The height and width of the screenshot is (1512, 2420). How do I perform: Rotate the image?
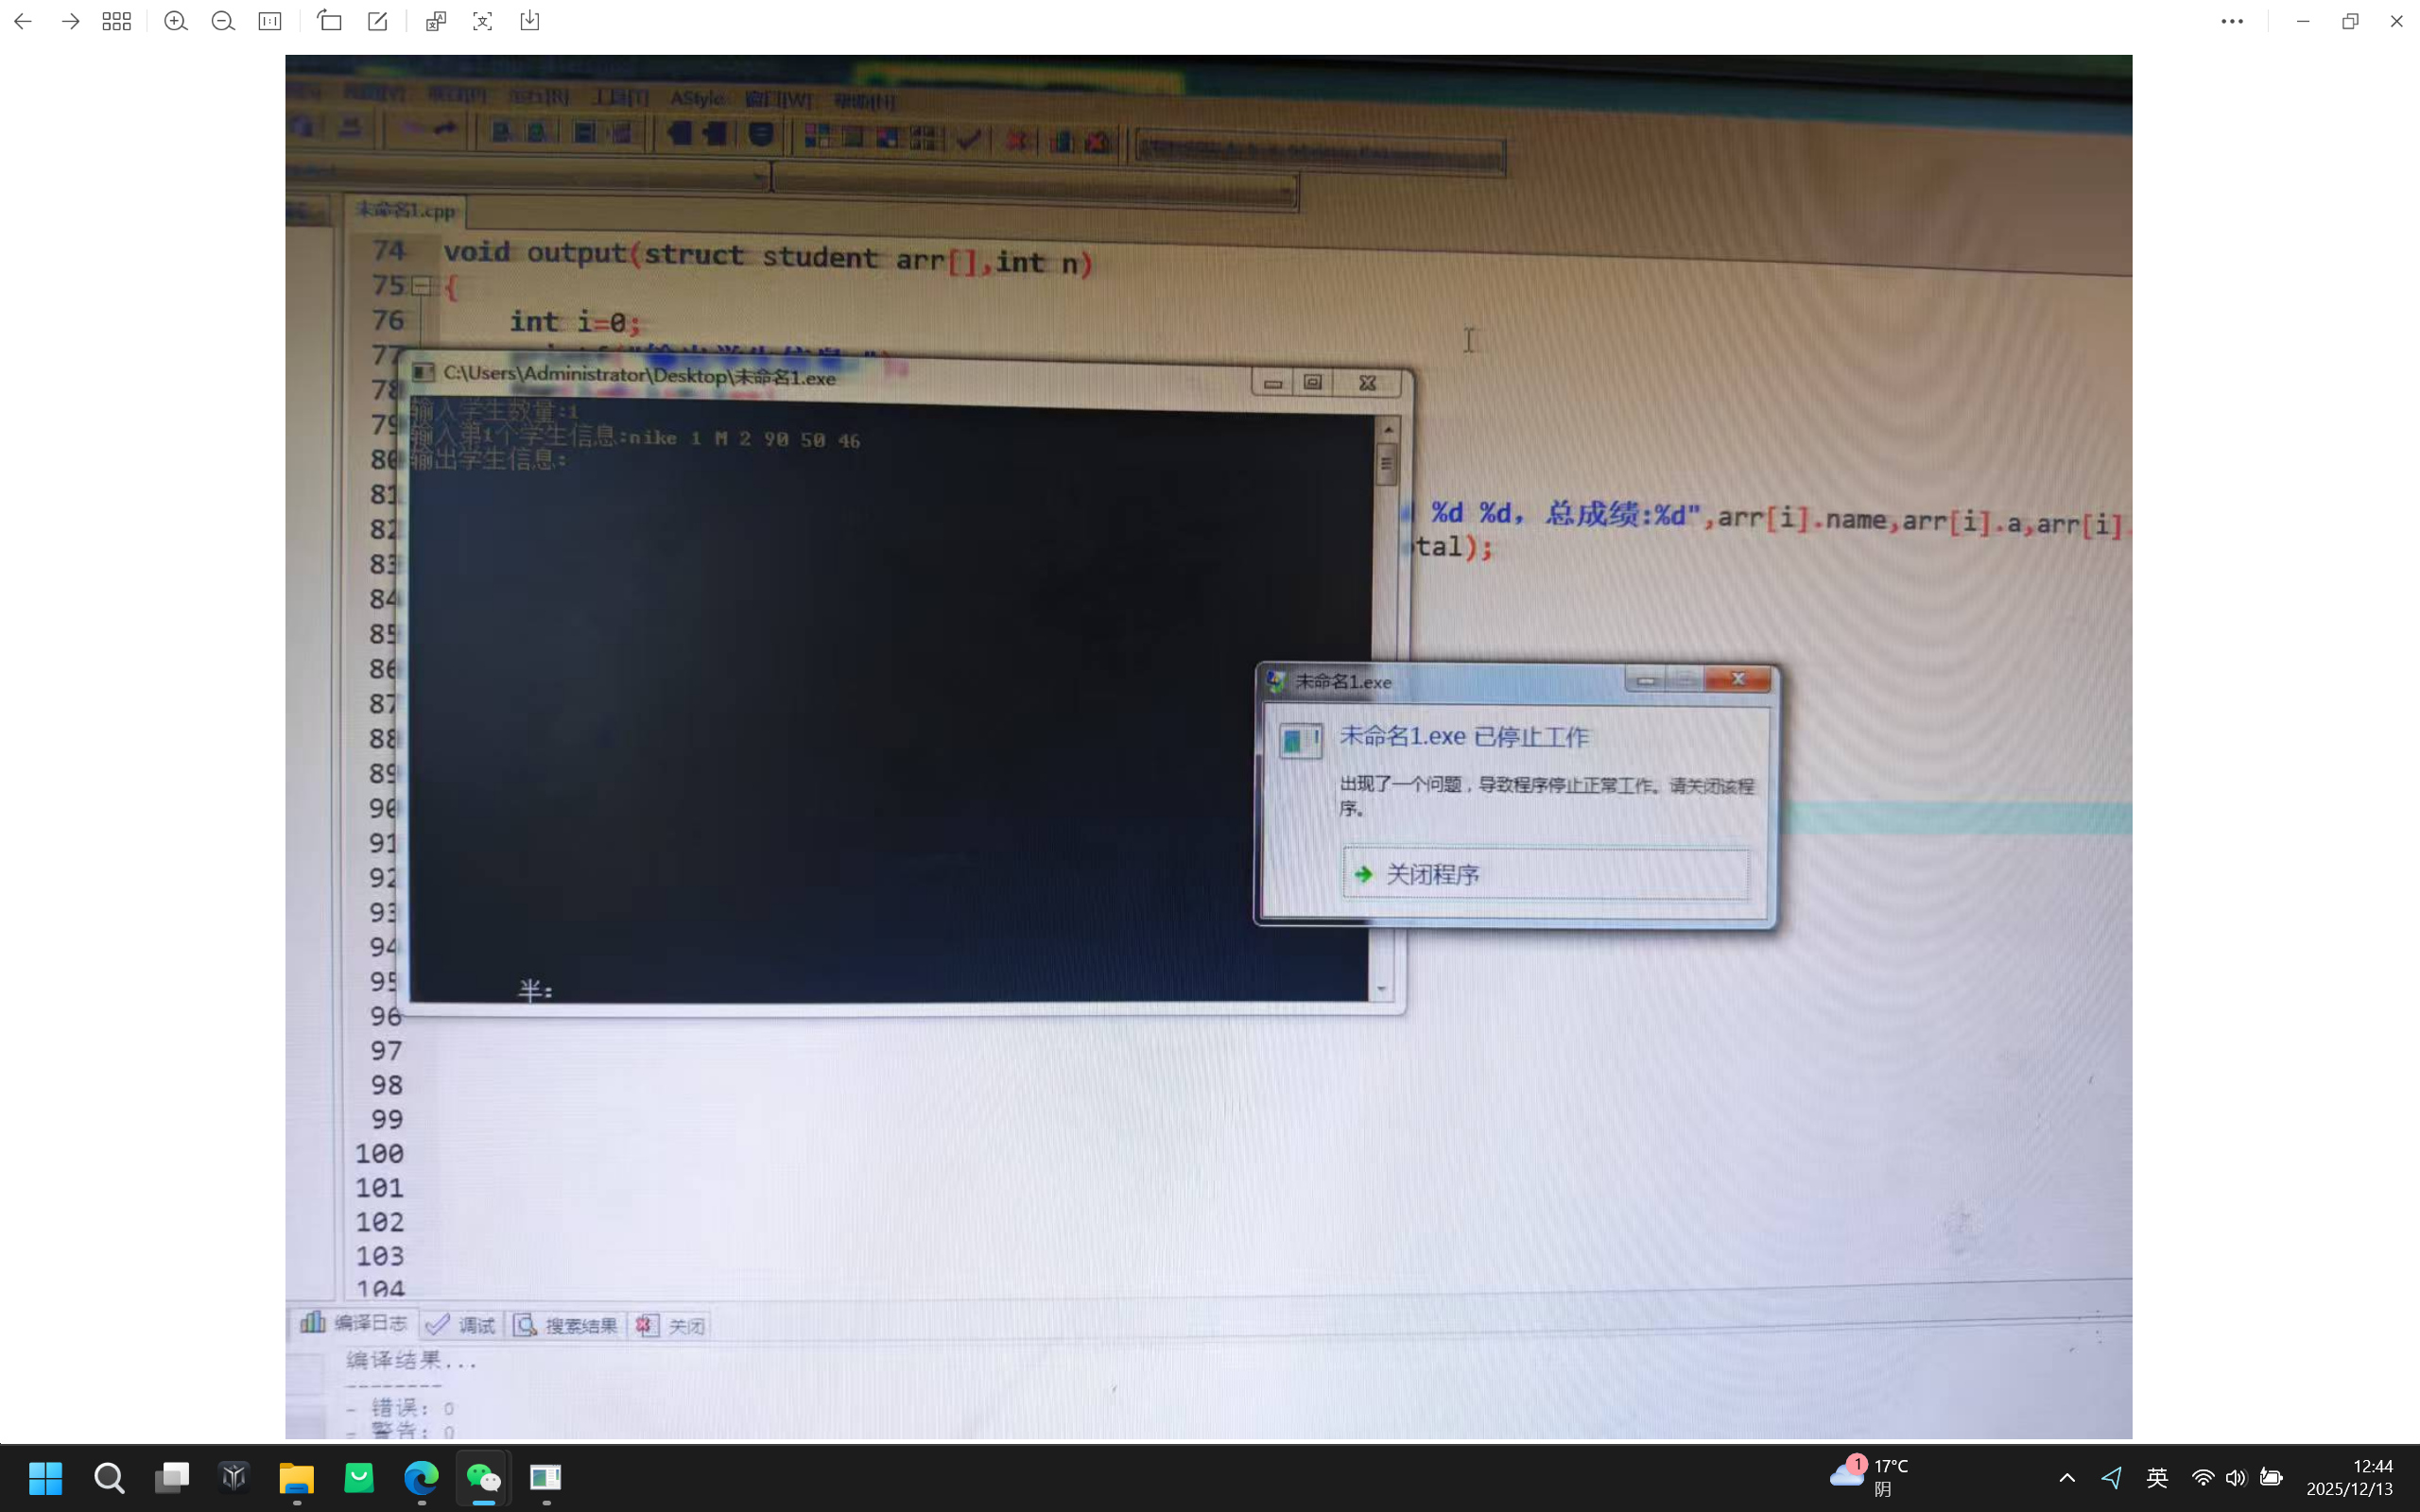(x=330, y=21)
